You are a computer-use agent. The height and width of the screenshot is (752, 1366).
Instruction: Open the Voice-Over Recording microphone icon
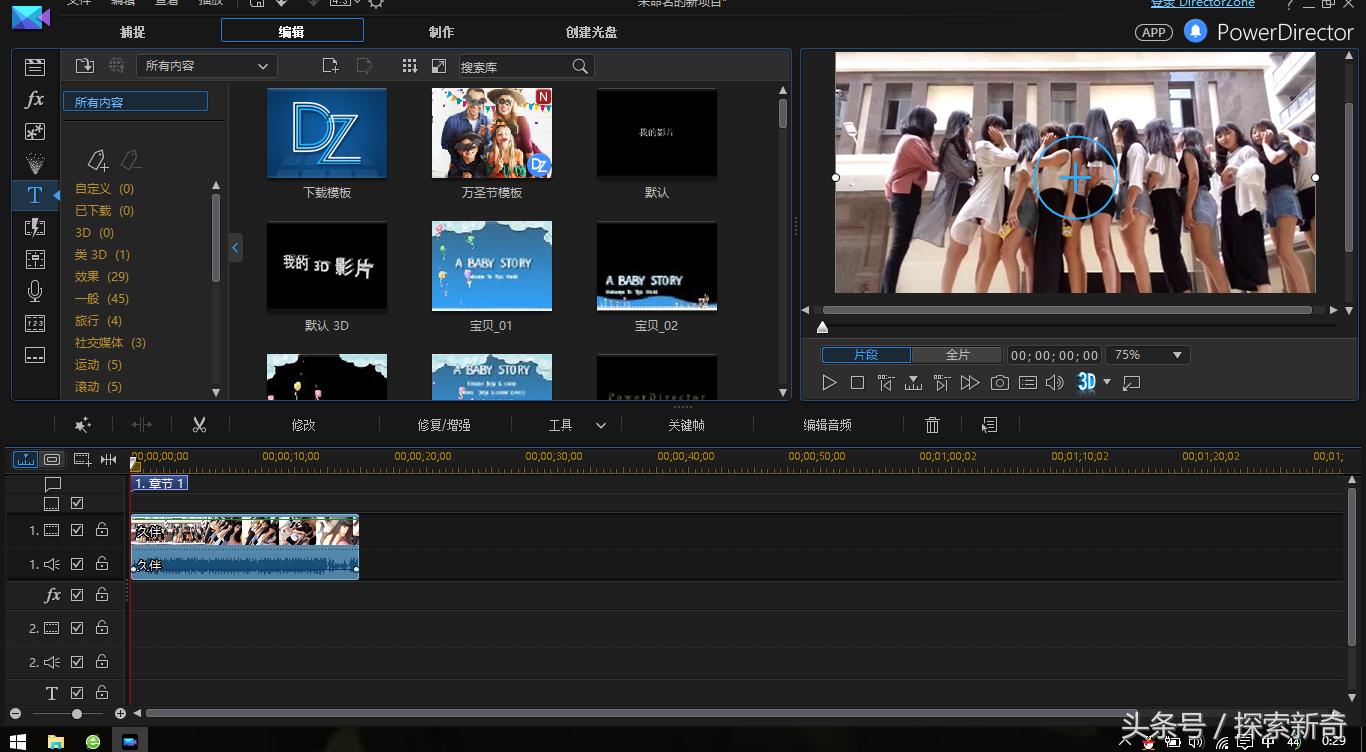pos(35,291)
